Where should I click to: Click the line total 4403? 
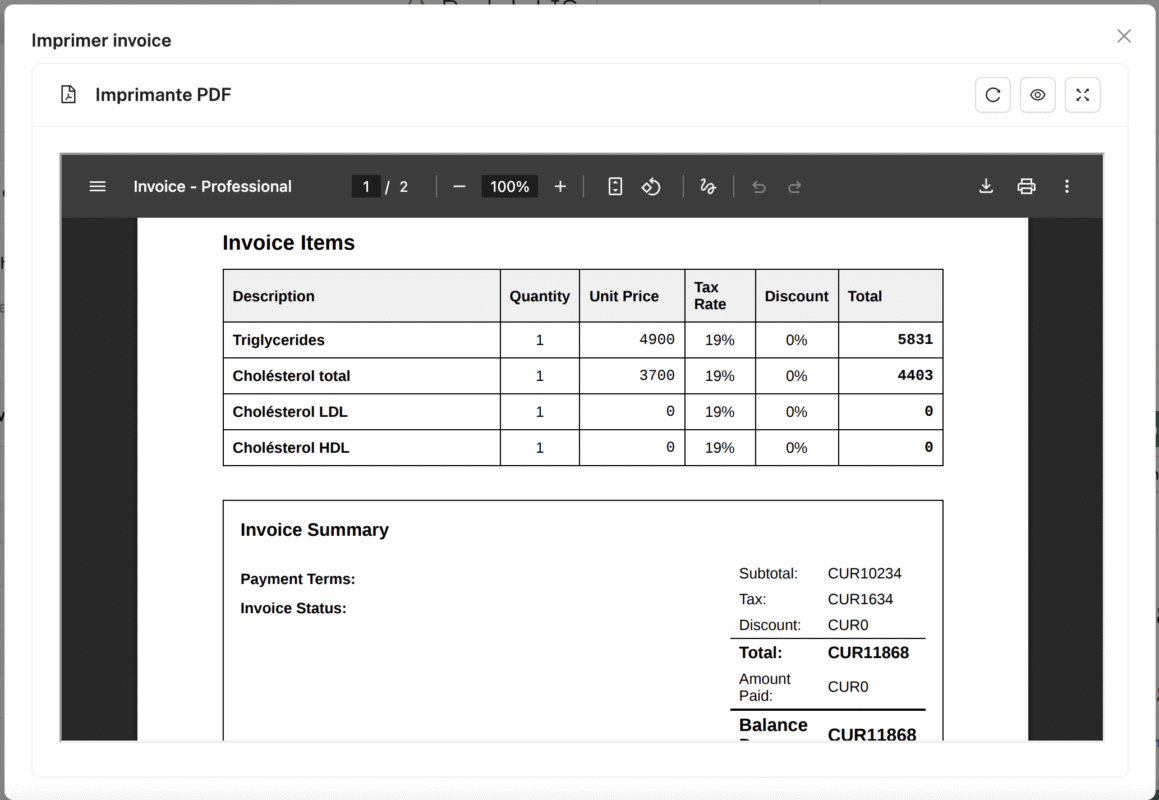pyautogui.click(x=915, y=376)
